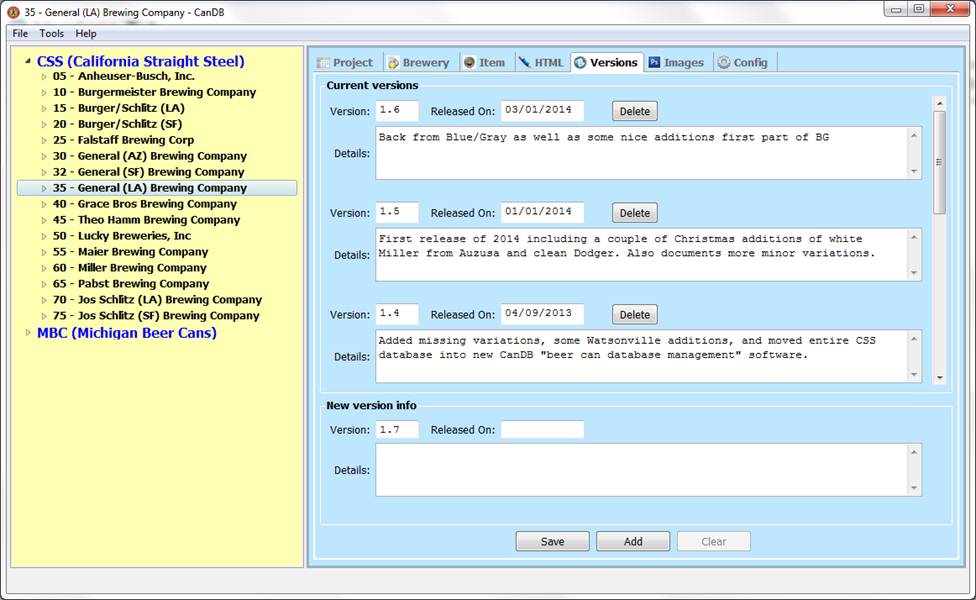Click the empty new version Released On field
The height and width of the screenshot is (600, 976).
(542, 429)
